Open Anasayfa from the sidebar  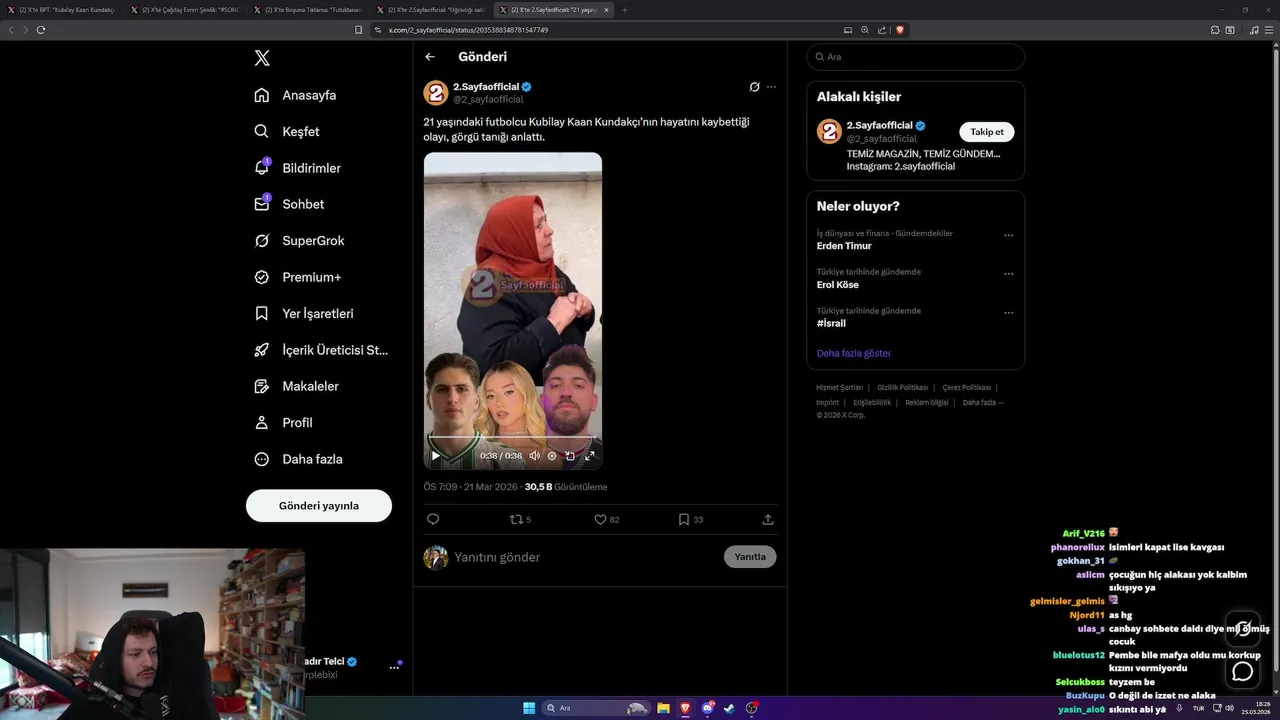pyautogui.click(x=295, y=95)
